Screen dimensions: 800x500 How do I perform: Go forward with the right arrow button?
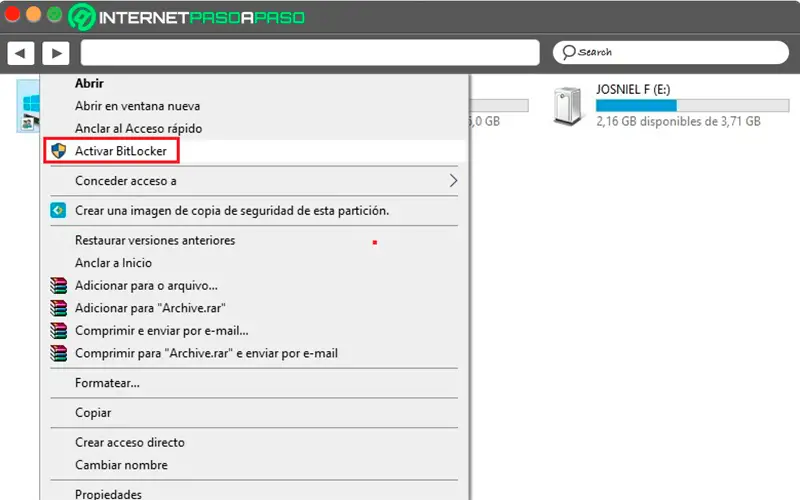(x=56, y=53)
